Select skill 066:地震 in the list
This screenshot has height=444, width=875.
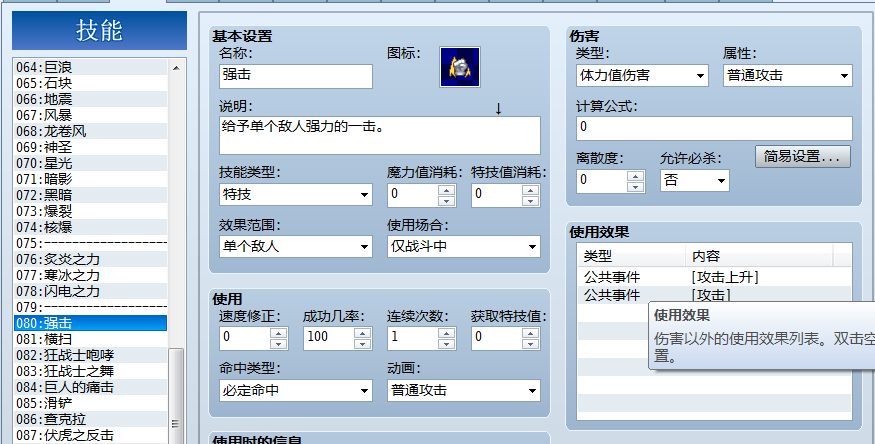point(90,99)
